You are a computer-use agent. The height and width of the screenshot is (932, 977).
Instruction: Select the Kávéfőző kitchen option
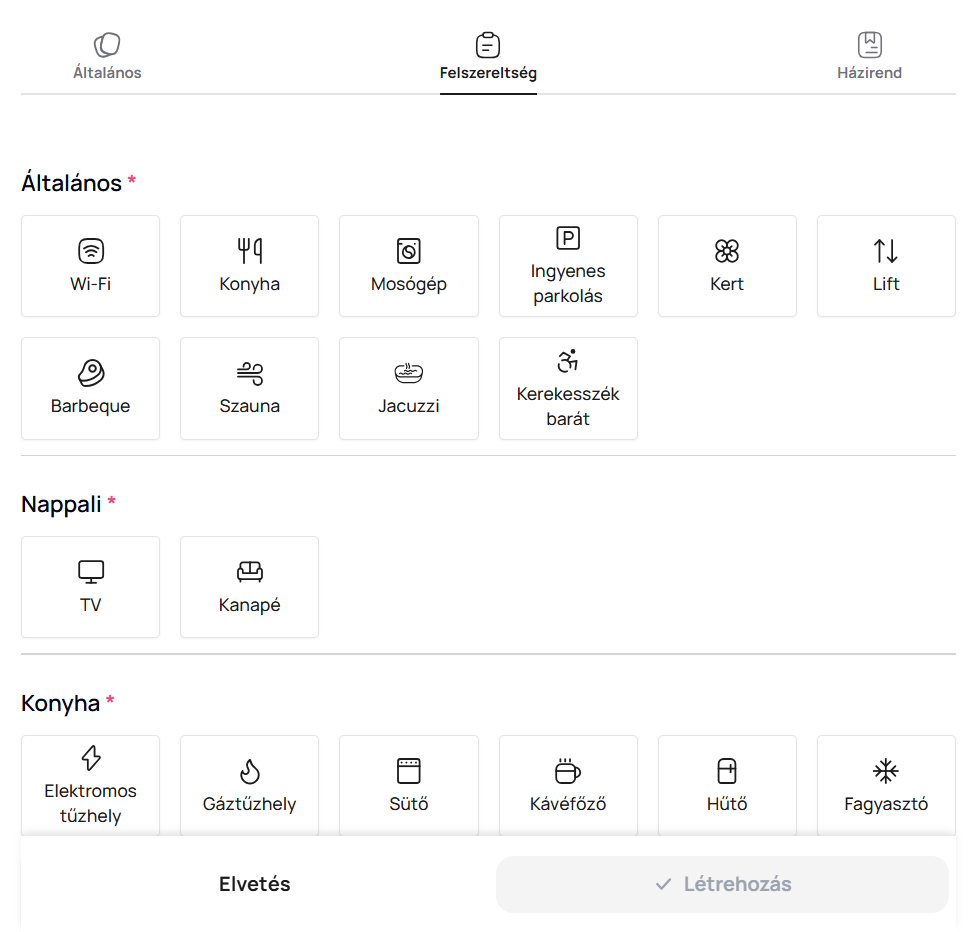(x=568, y=786)
